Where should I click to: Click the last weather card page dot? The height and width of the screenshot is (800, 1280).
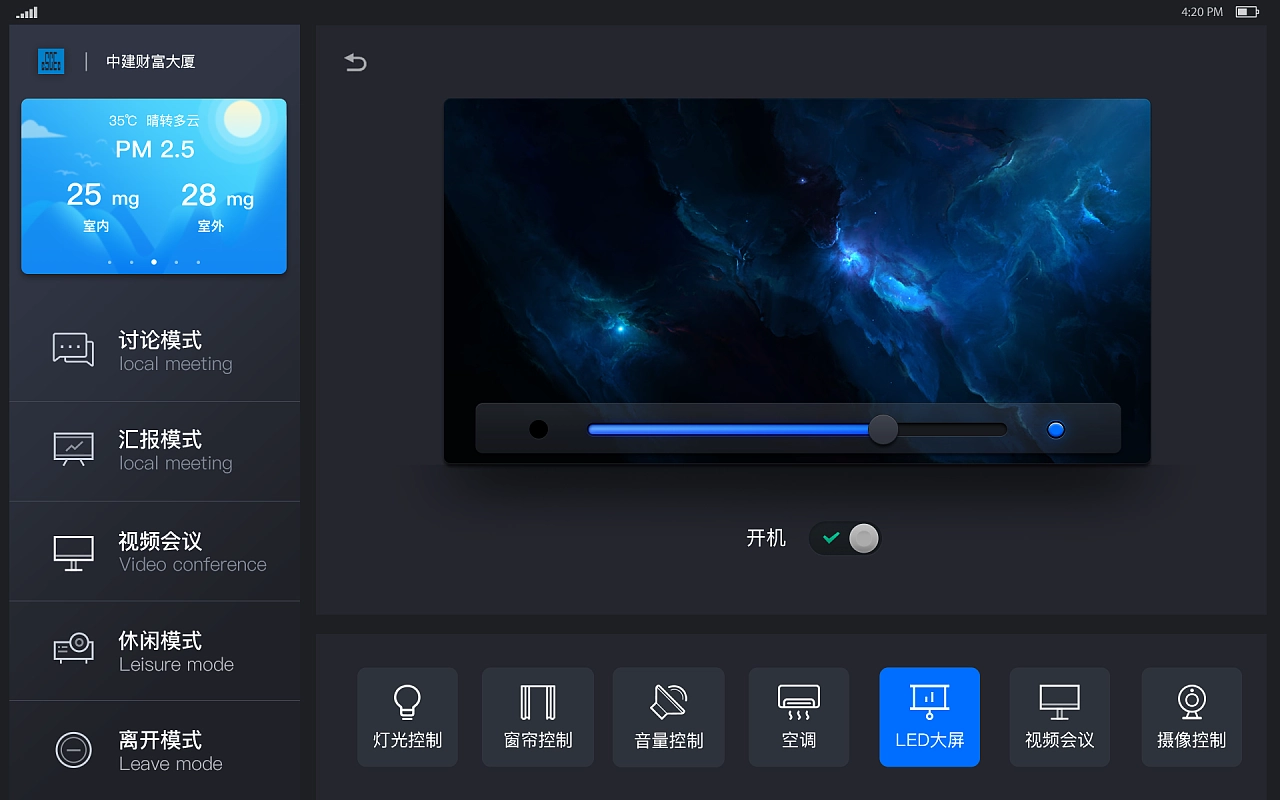(x=198, y=262)
